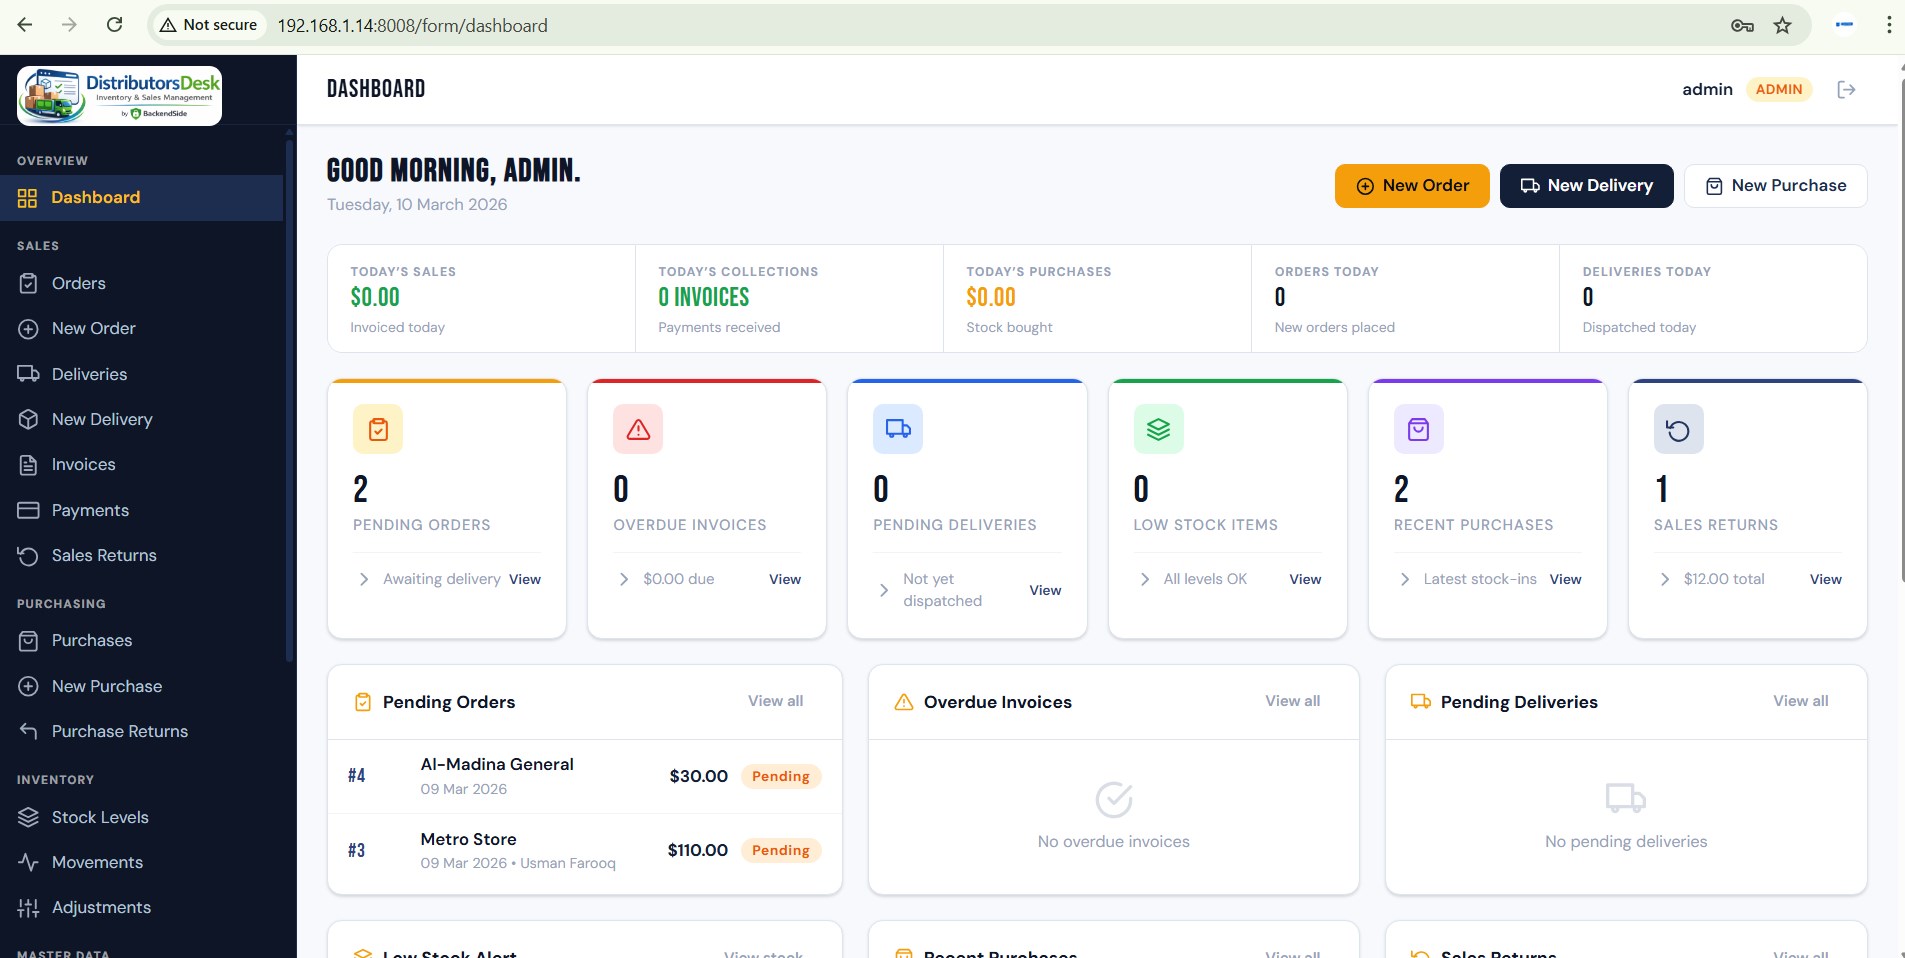The image size is (1905, 958).
Task: Bookmark this page with the star icon
Action: click(x=1782, y=25)
